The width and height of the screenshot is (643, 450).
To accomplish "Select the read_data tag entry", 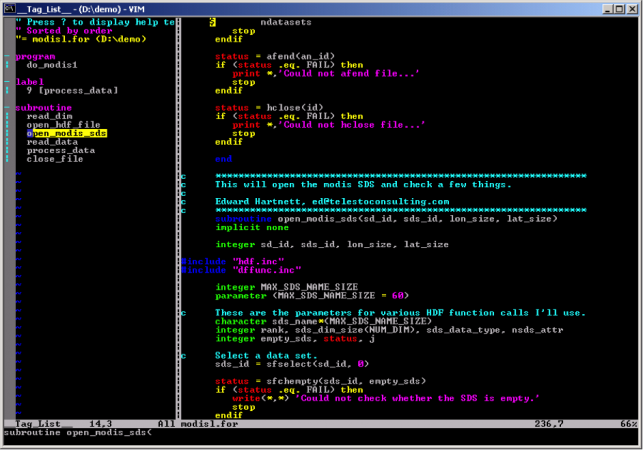I will point(52,141).
